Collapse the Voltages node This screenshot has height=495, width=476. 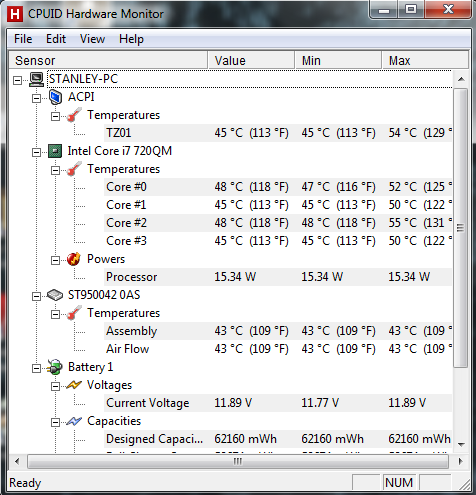coord(55,386)
